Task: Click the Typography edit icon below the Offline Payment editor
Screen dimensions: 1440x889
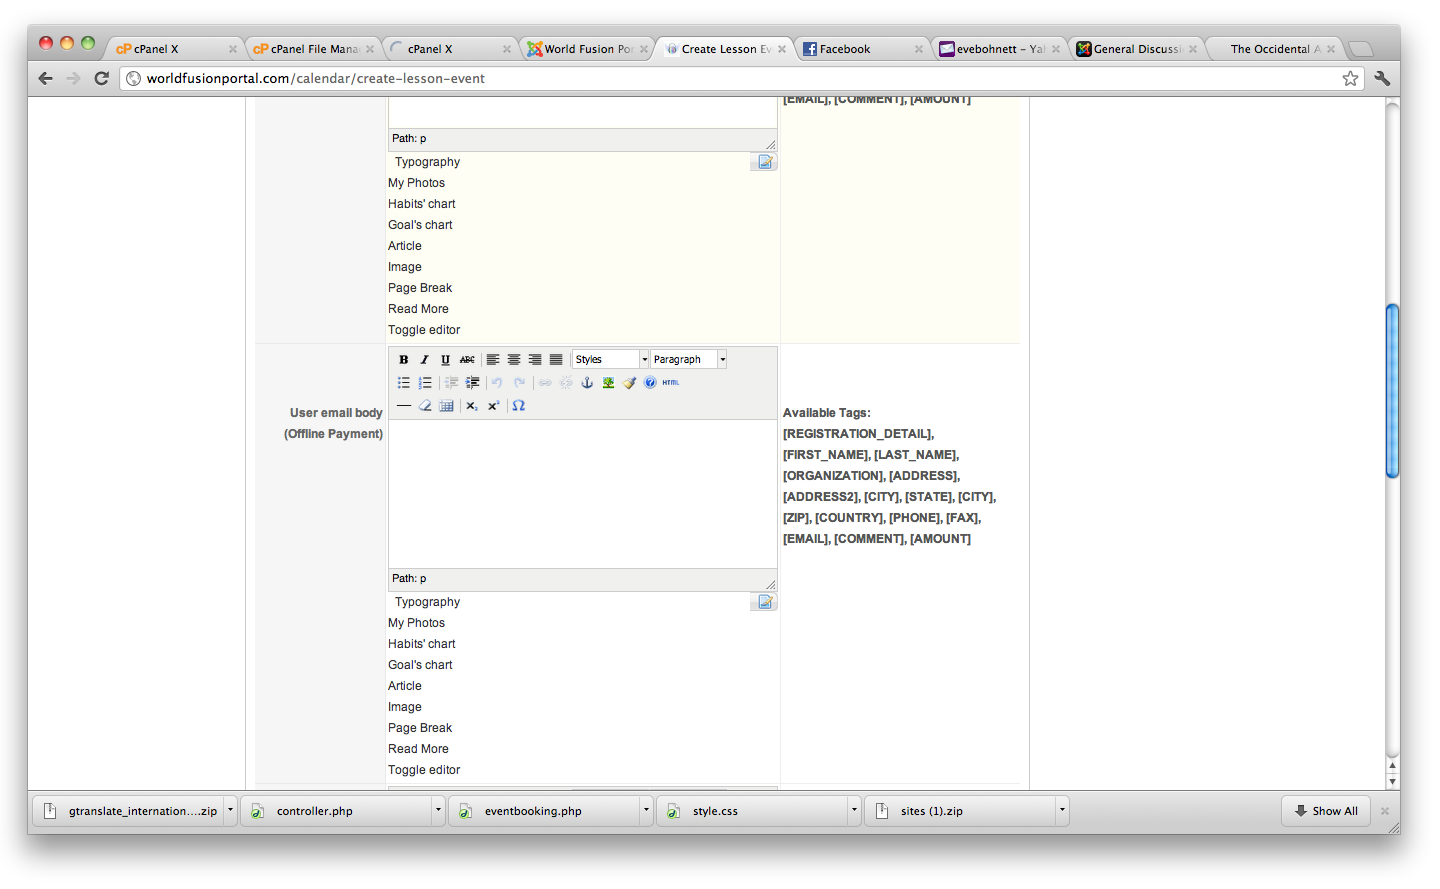Action: coord(764,602)
